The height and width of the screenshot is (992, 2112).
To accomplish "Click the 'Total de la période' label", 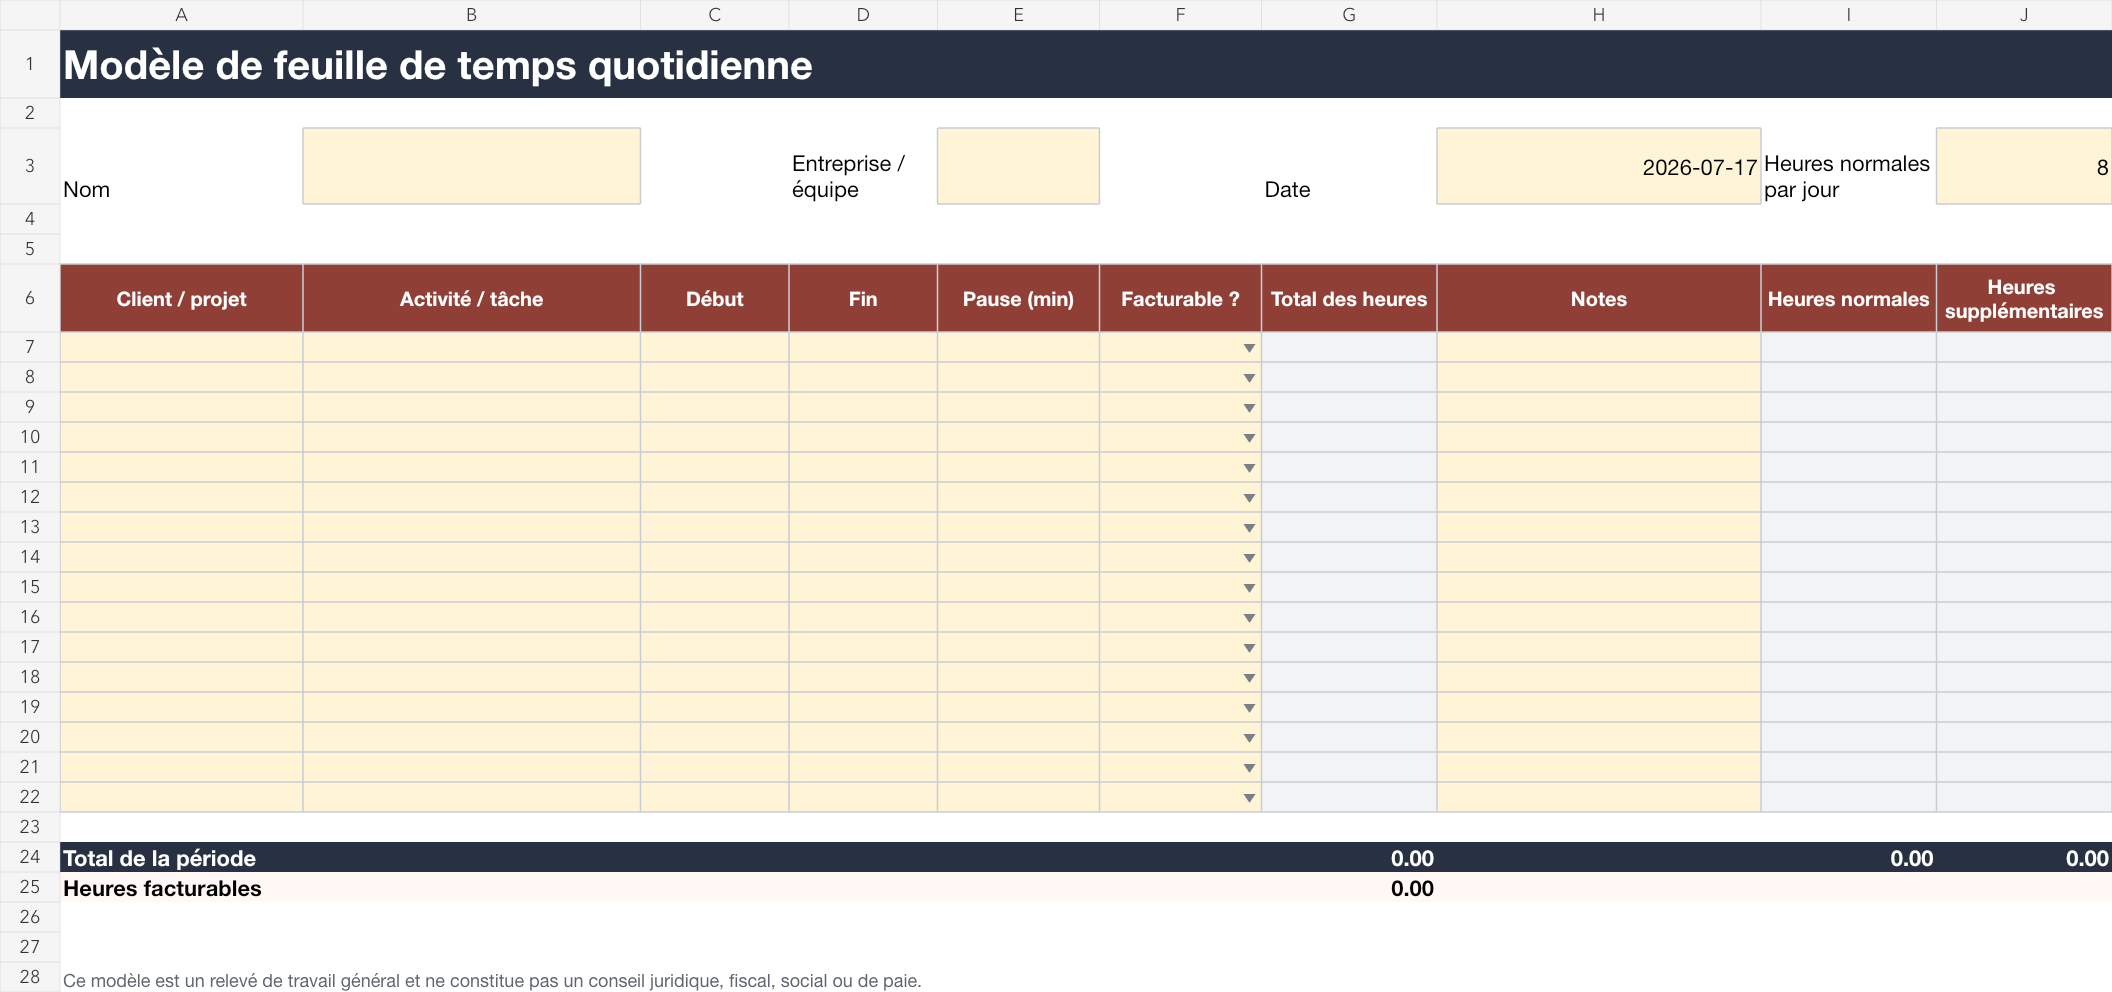I will click(x=160, y=858).
